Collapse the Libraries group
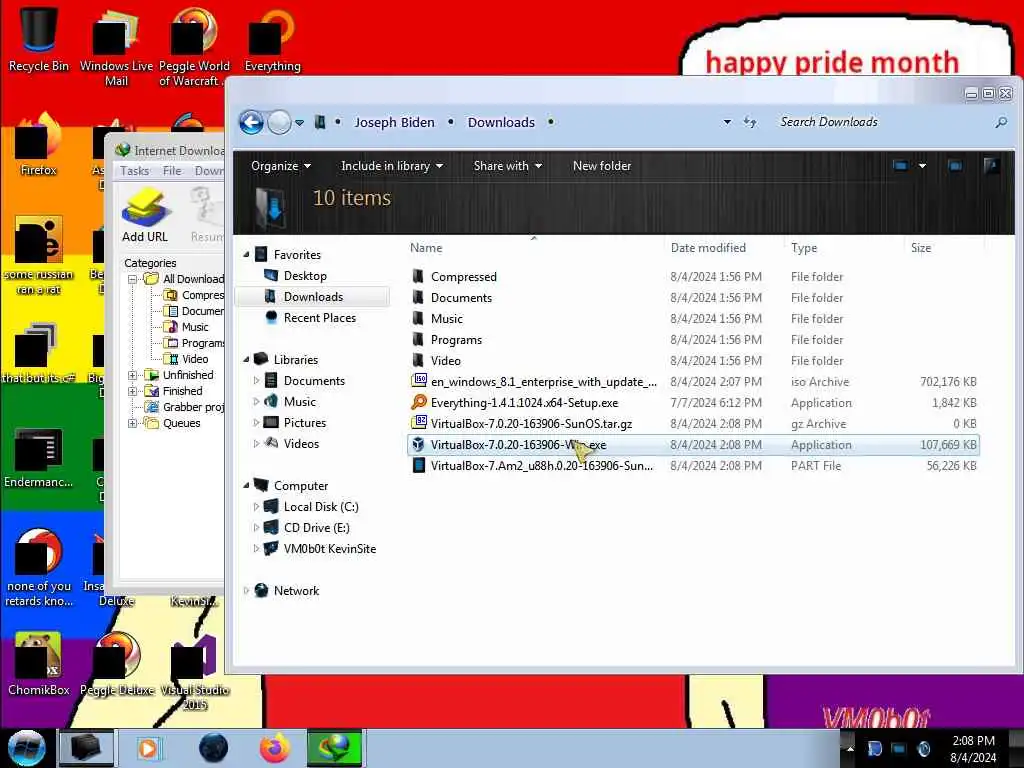The width and height of the screenshot is (1024, 768). pyautogui.click(x=247, y=359)
